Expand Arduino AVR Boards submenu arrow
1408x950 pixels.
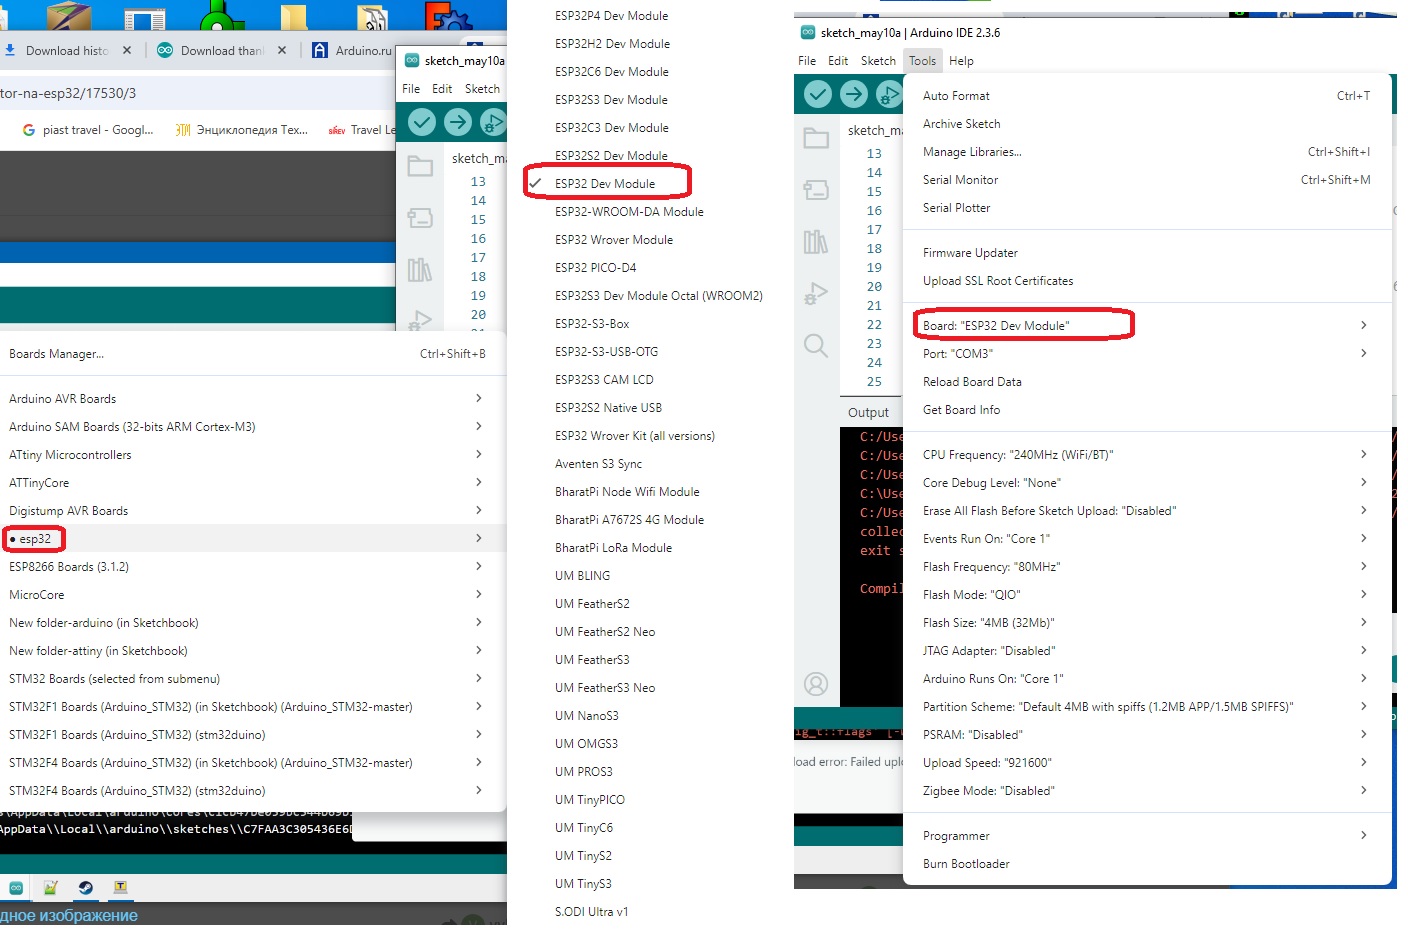pos(479,399)
